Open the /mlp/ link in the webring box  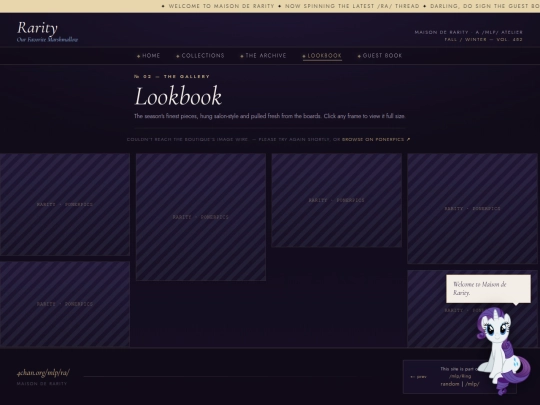472,384
